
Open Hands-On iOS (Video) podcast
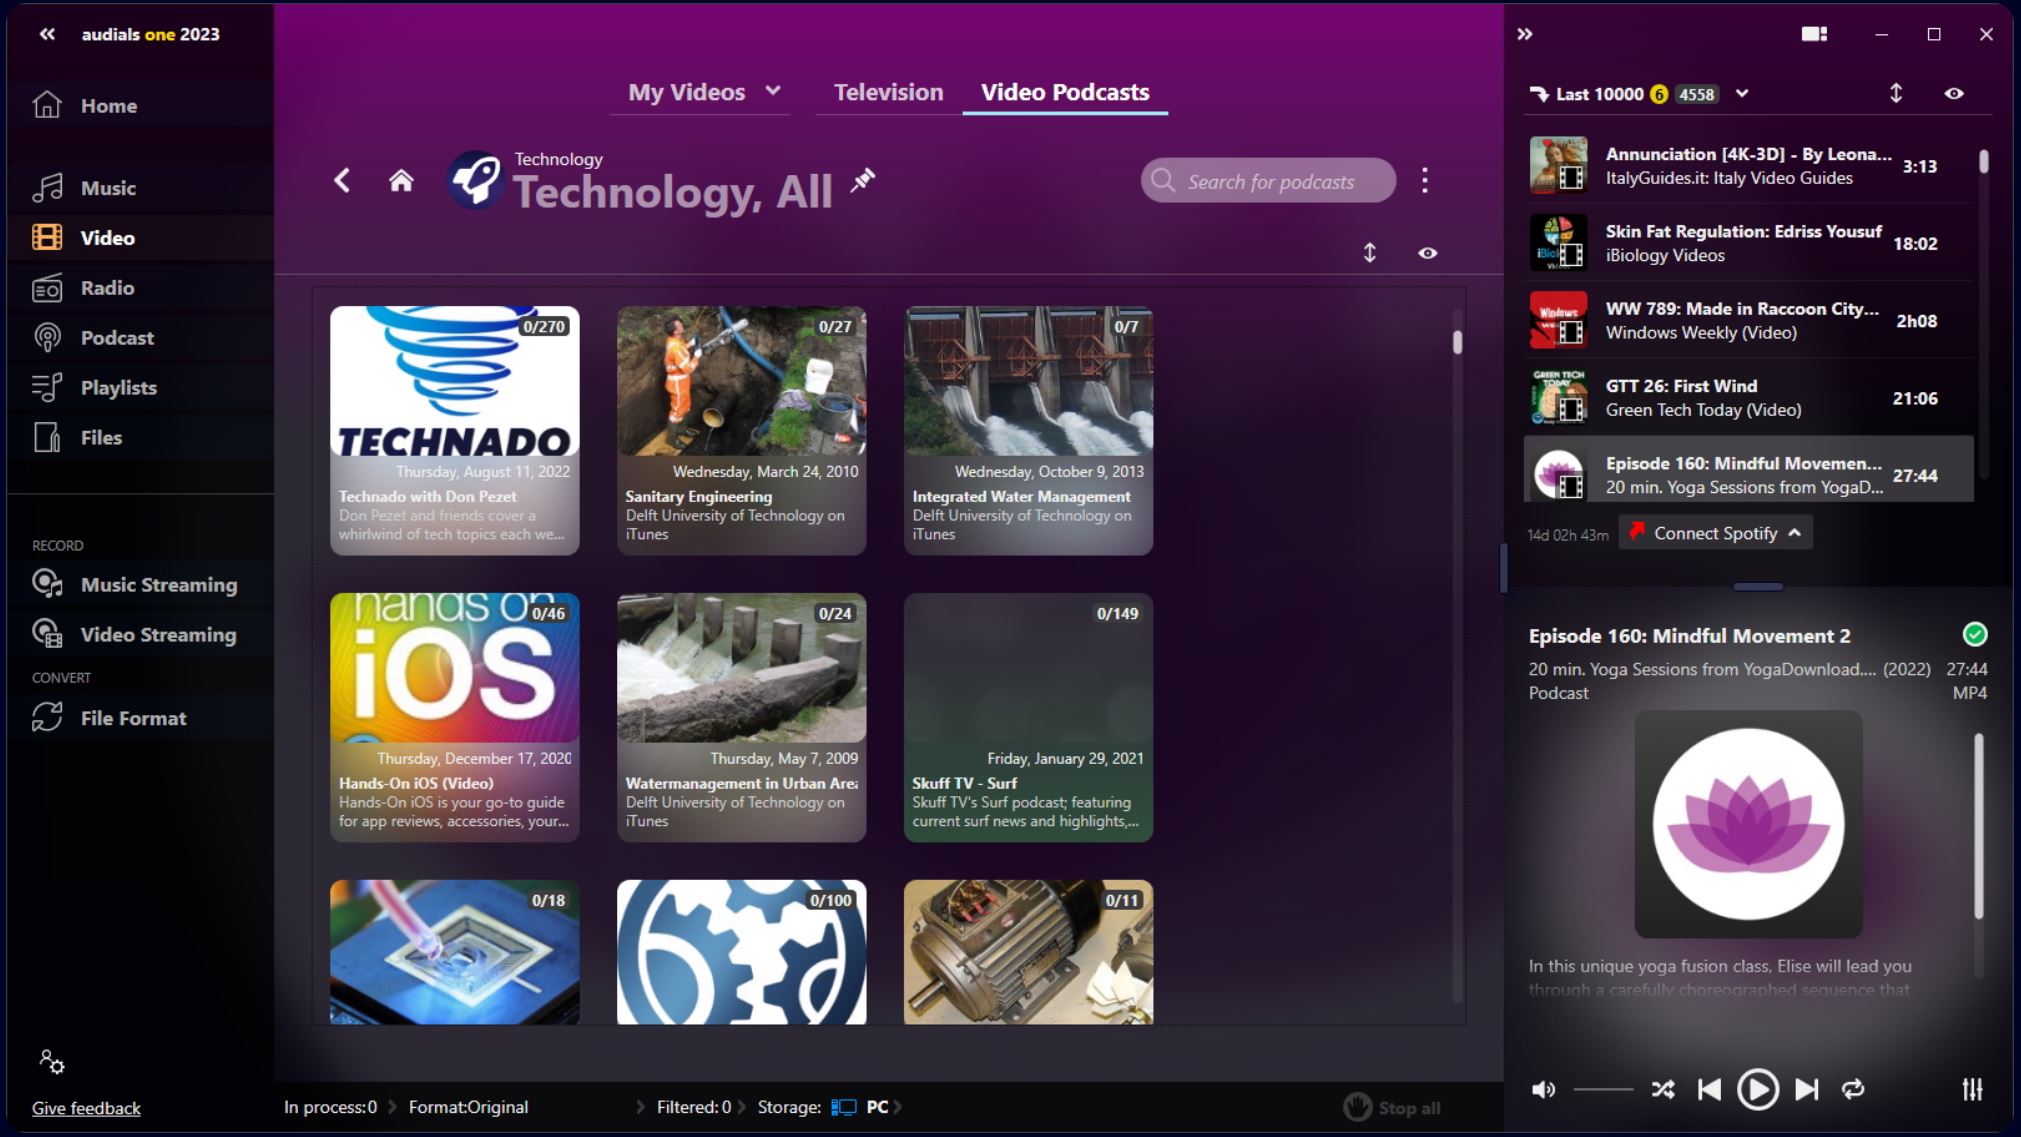click(x=455, y=717)
